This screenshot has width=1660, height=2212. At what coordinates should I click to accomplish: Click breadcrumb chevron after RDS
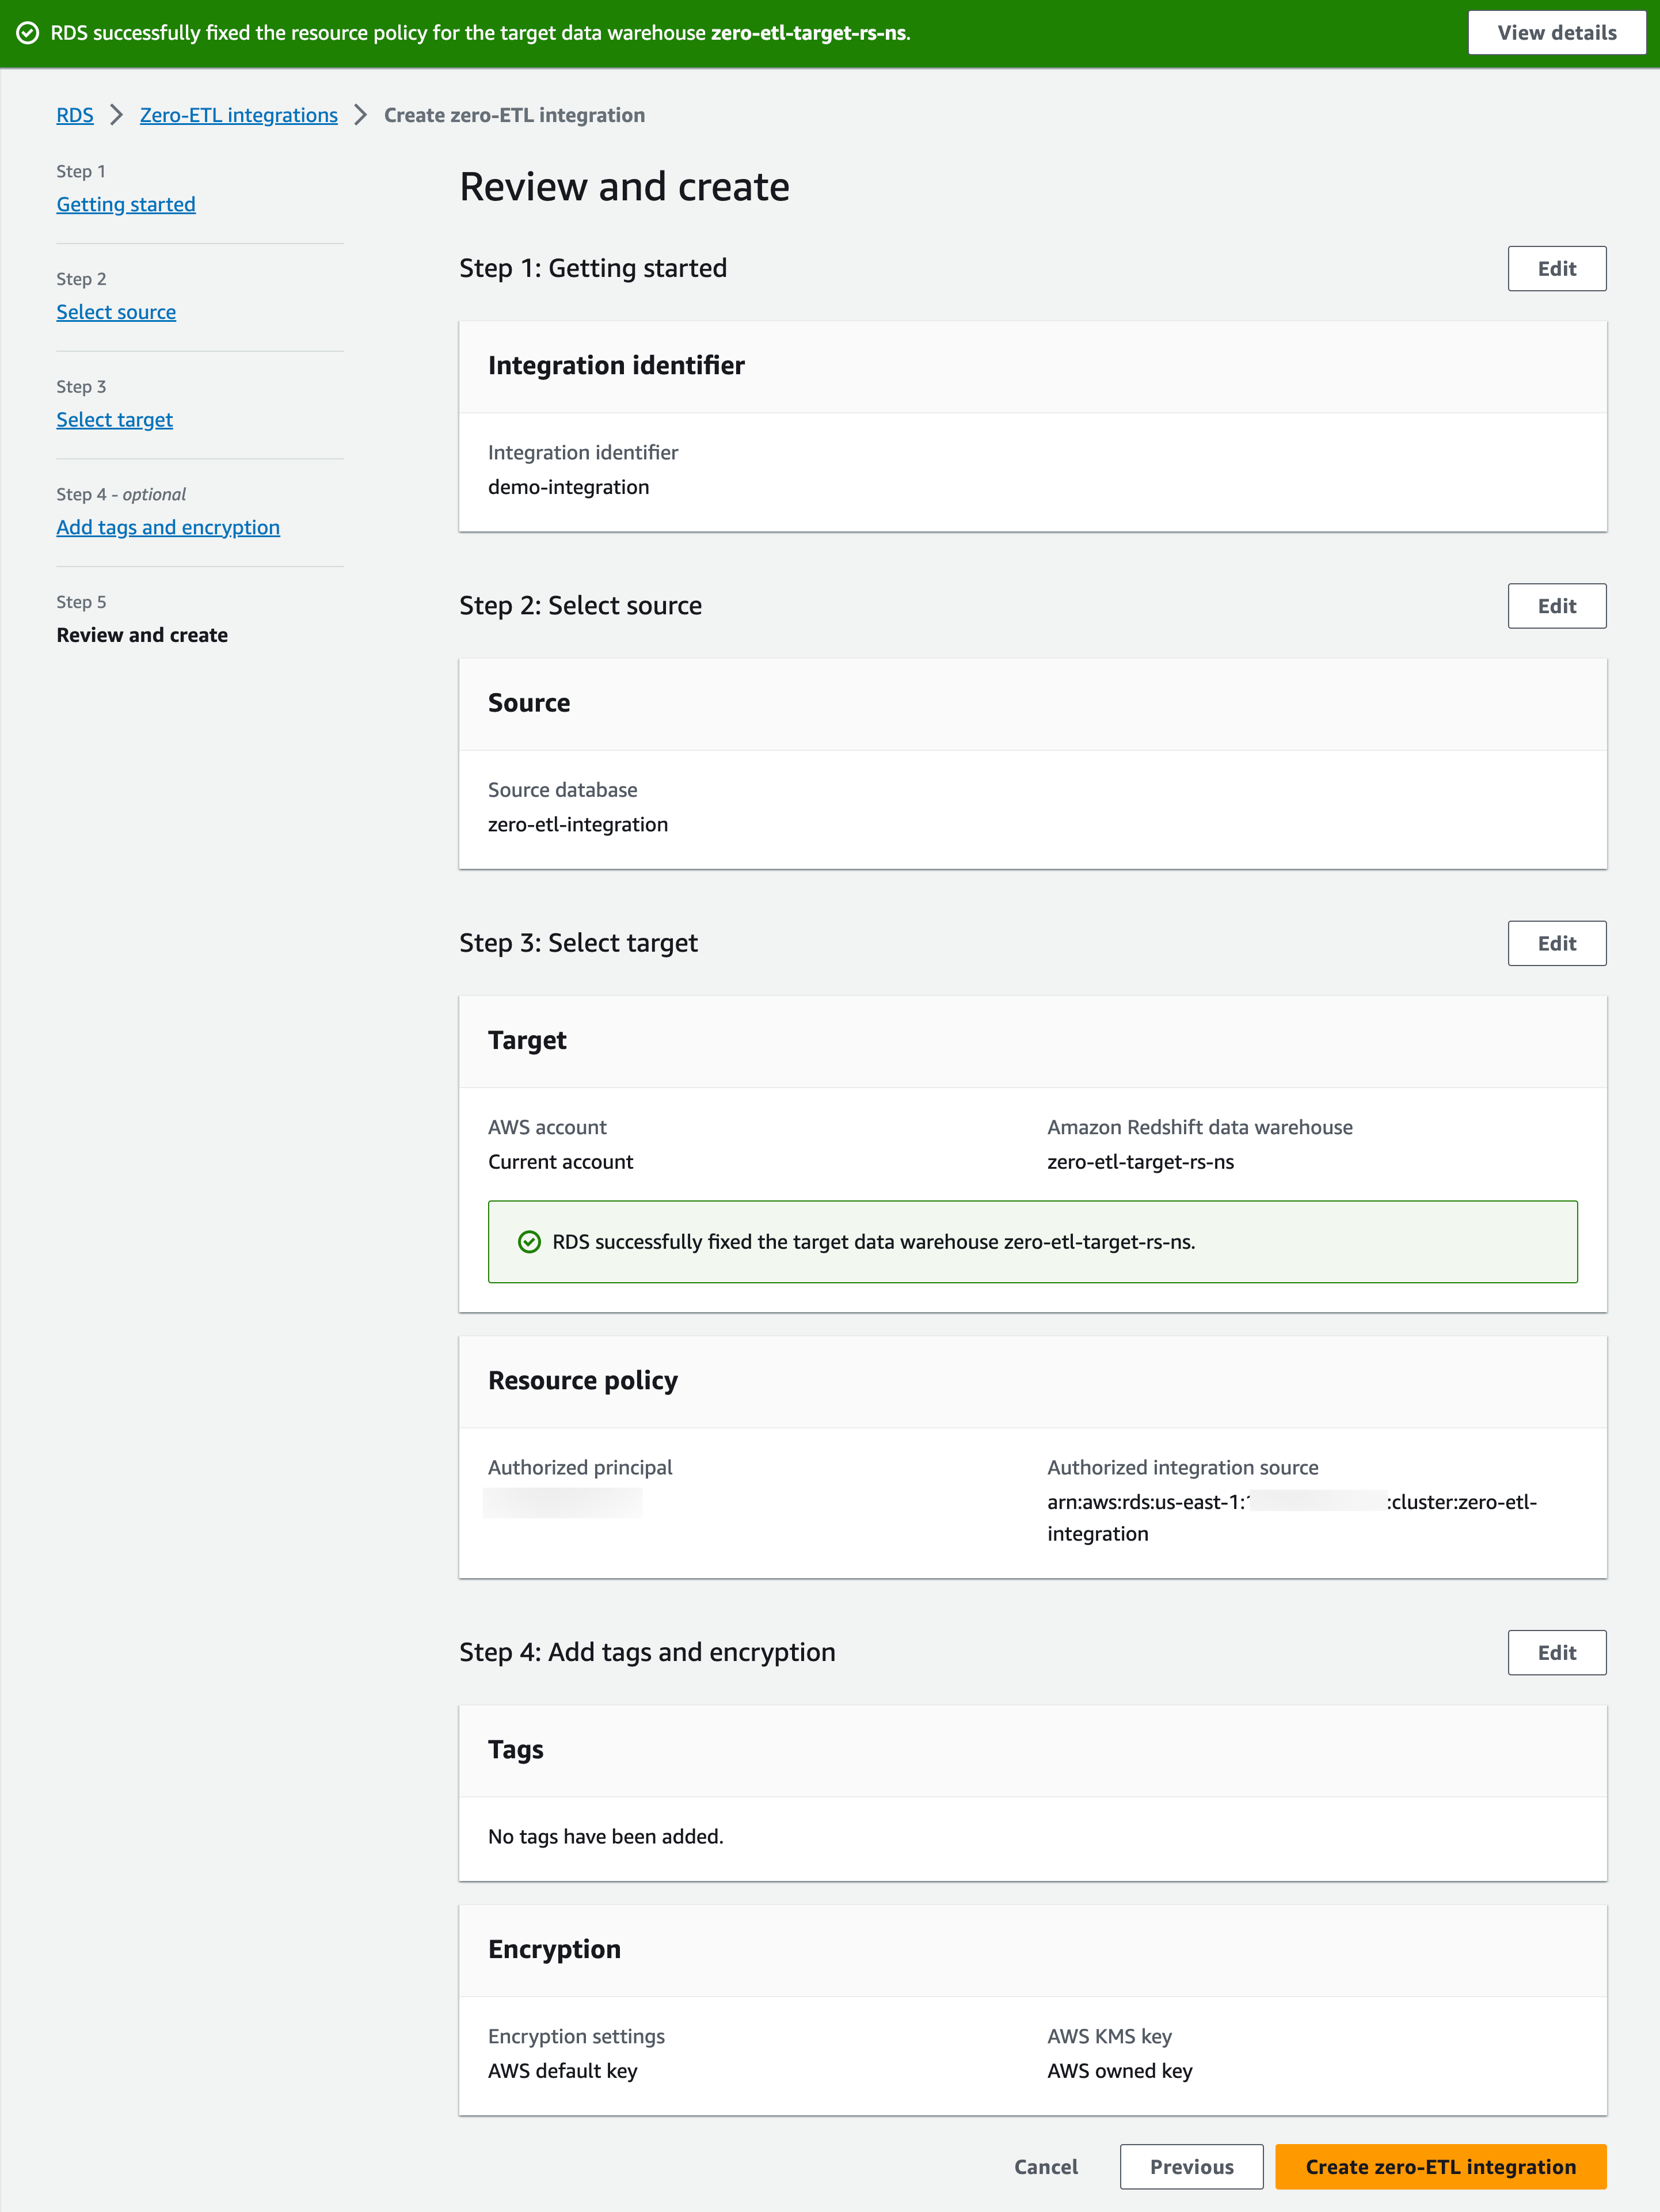pyautogui.click(x=117, y=115)
